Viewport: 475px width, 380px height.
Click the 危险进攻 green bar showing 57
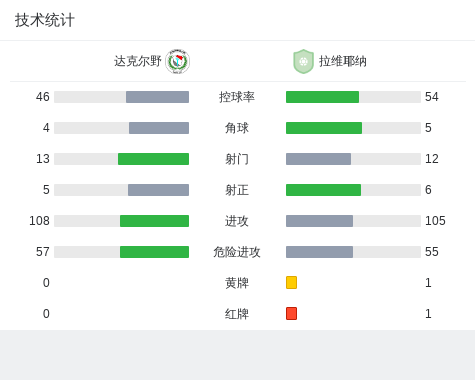[x=154, y=252]
